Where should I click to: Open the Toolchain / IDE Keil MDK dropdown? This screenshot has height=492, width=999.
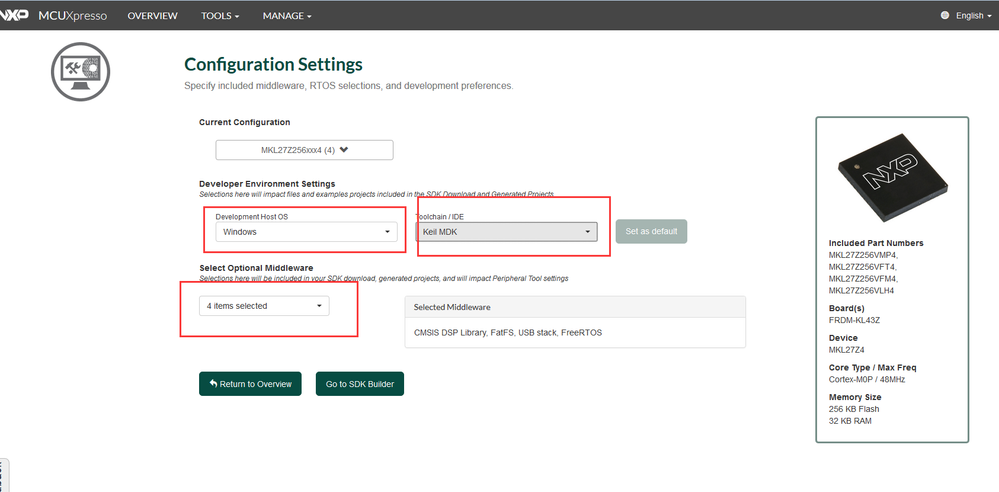click(506, 232)
